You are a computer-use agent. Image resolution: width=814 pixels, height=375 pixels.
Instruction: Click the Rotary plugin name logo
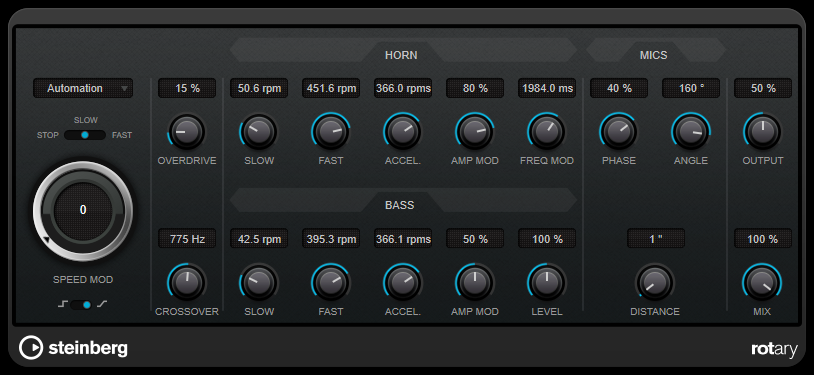click(x=774, y=350)
